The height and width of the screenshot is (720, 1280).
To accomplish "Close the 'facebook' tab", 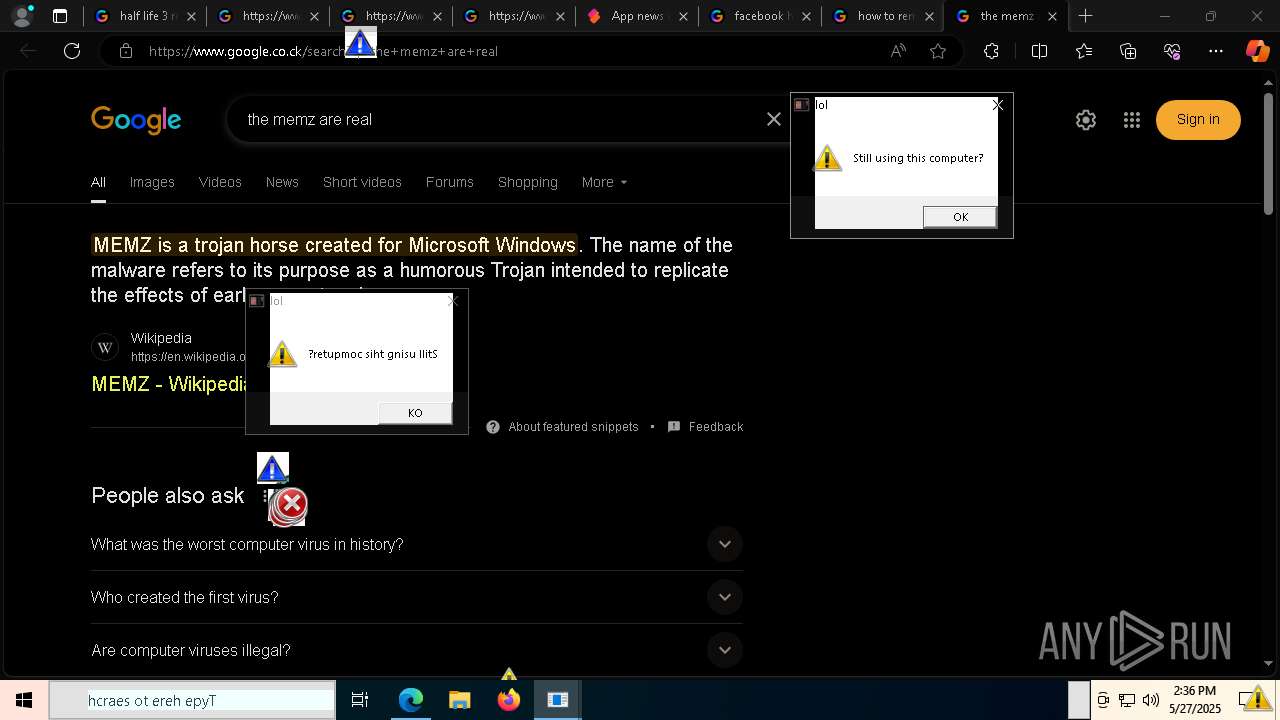I will (807, 16).
